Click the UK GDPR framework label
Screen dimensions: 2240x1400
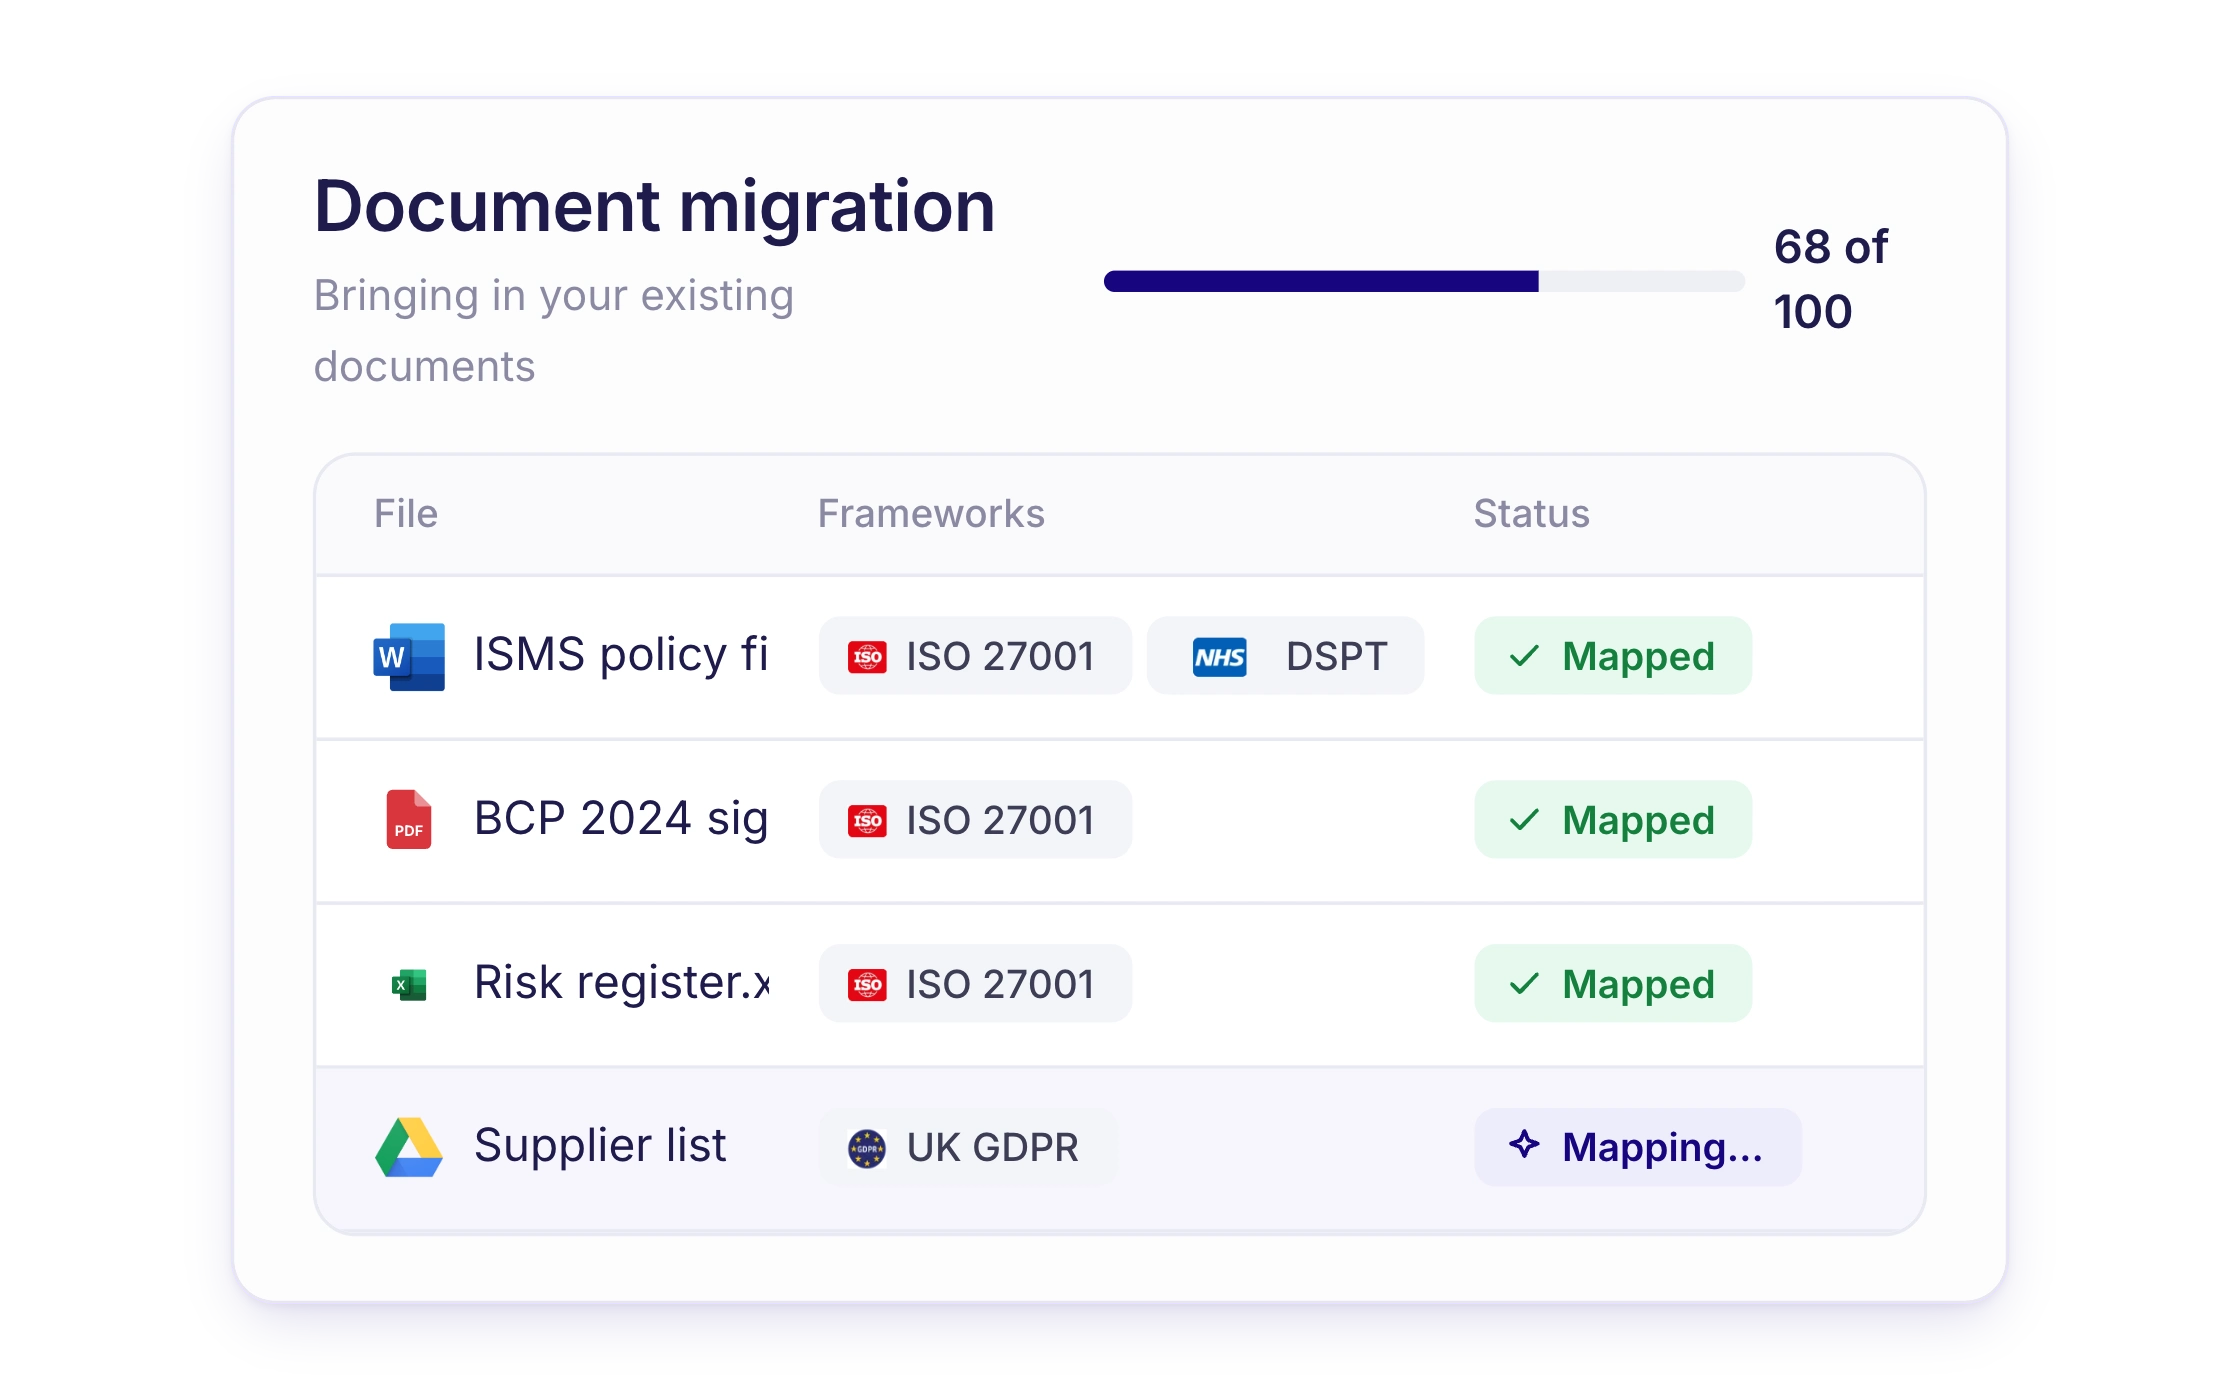point(993,1148)
